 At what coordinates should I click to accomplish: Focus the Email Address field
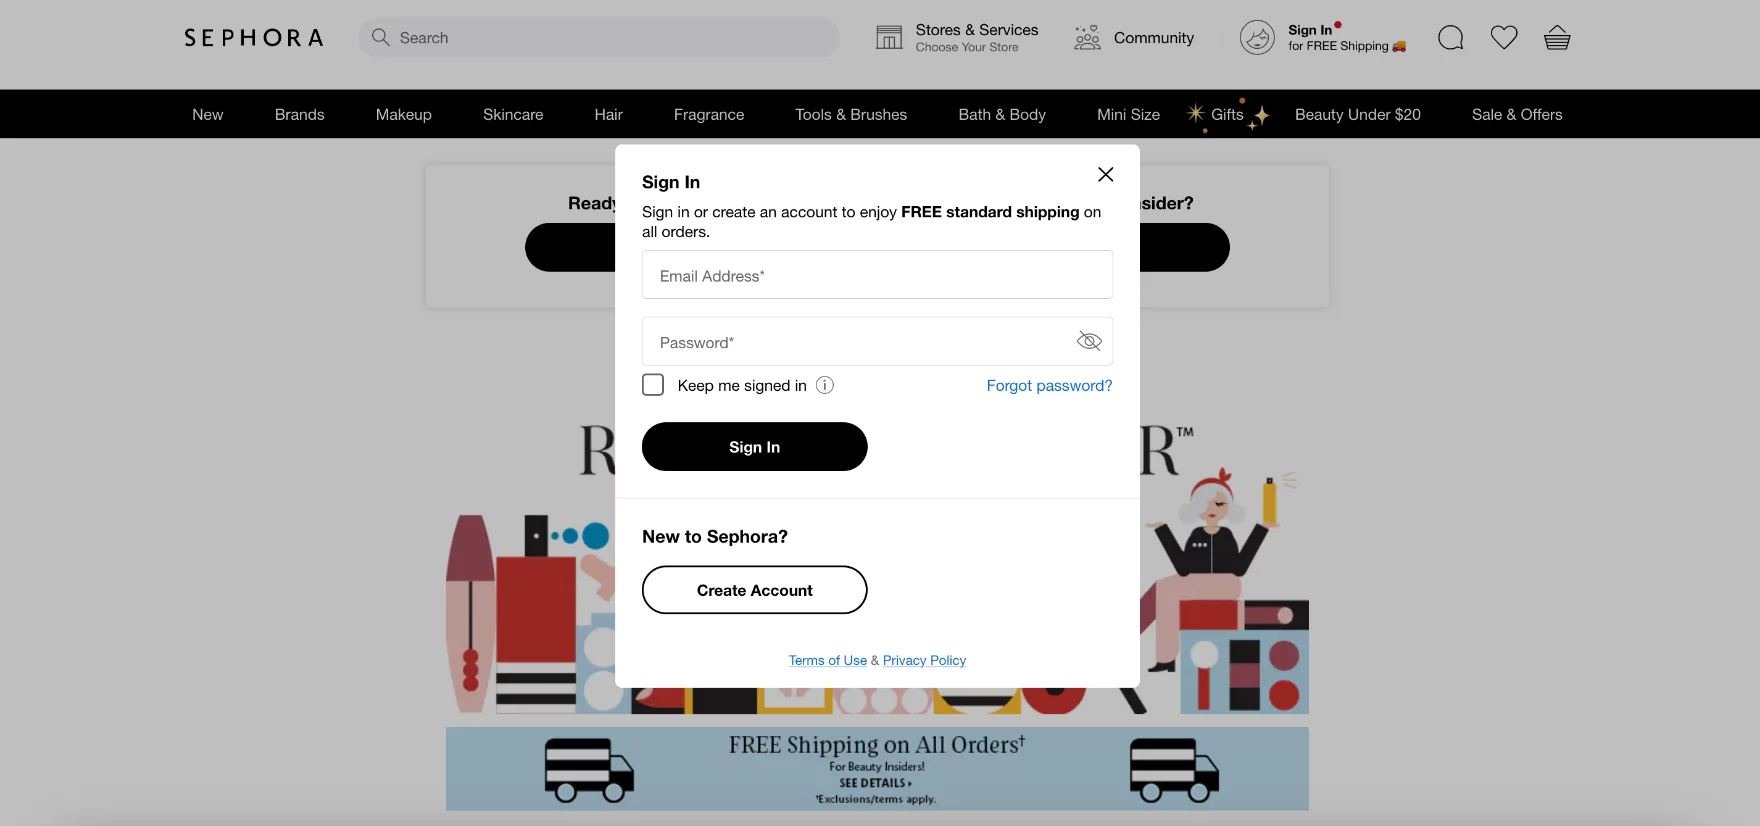[877, 275]
